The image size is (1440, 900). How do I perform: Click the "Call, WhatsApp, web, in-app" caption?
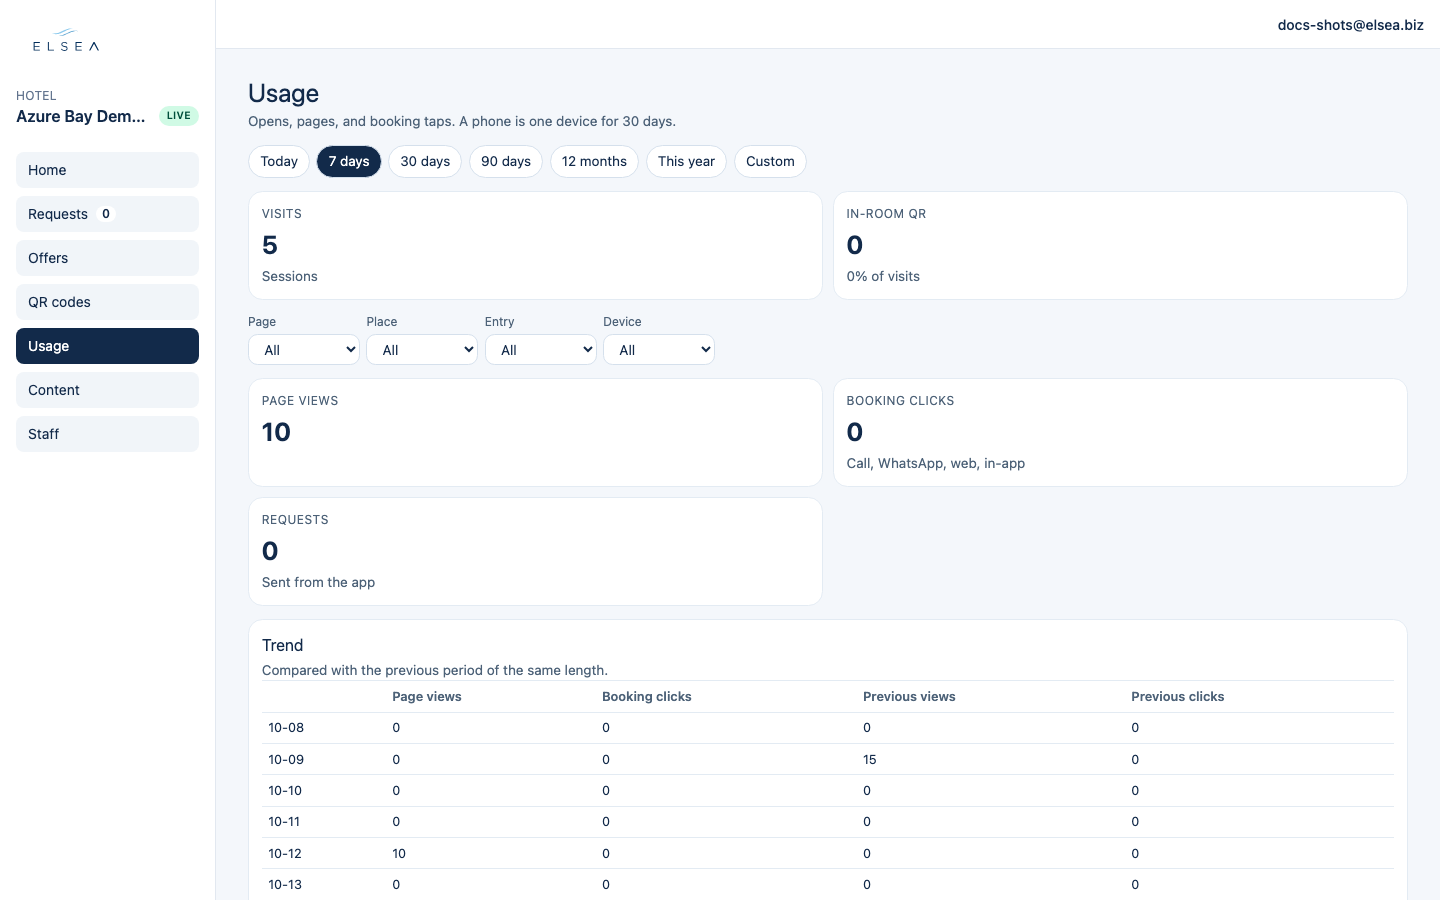click(x=936, y=463)
